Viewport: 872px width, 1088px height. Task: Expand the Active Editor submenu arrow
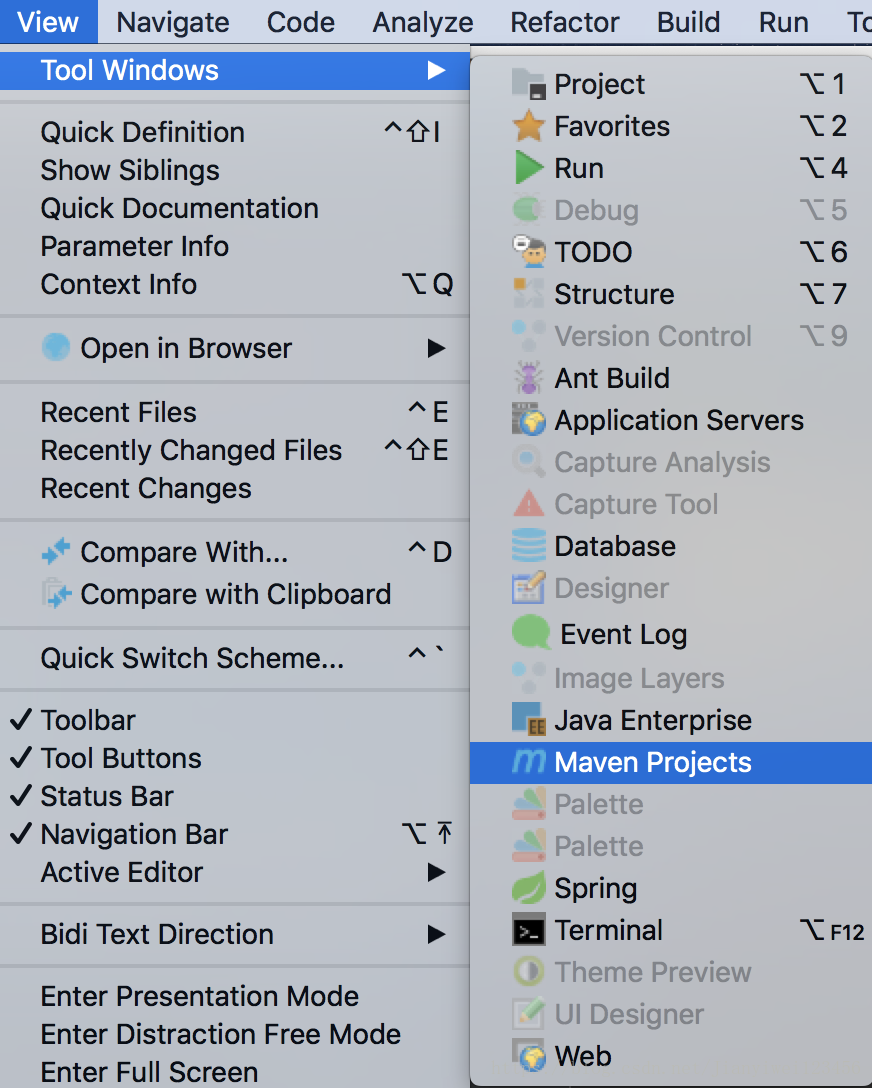click(x=436, y=872)
